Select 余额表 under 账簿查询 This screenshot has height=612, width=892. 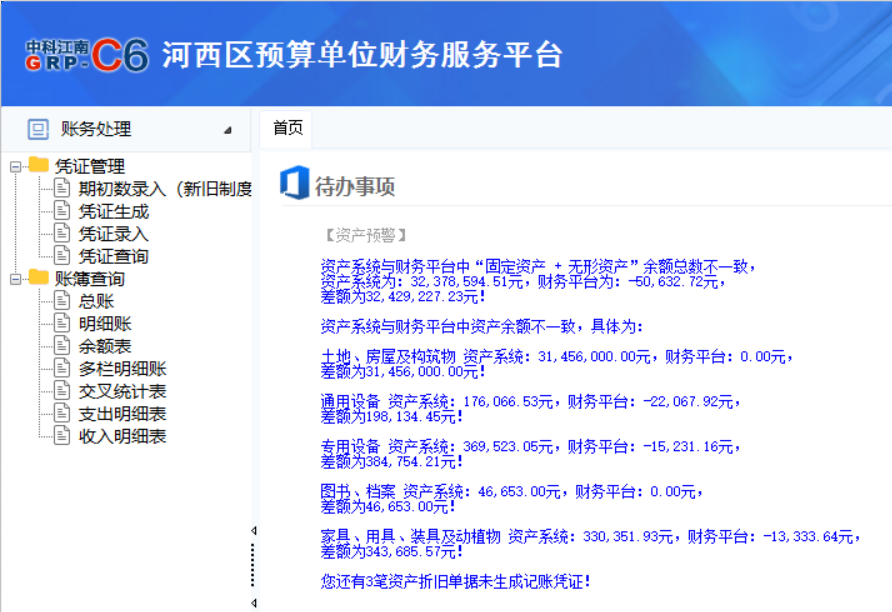[105, 346]
